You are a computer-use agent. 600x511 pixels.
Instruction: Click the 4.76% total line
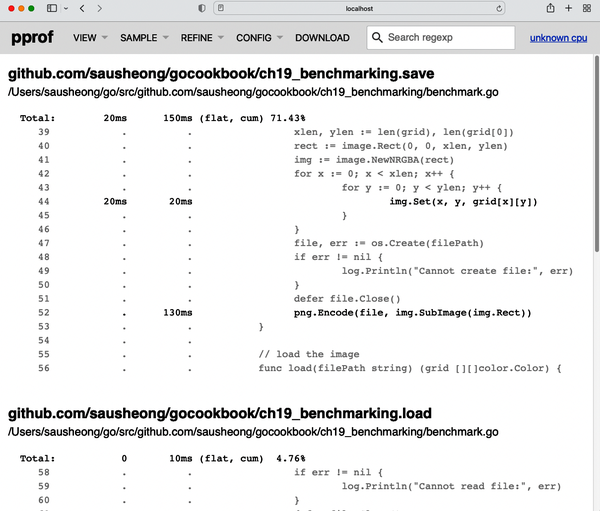click(163, 459)
